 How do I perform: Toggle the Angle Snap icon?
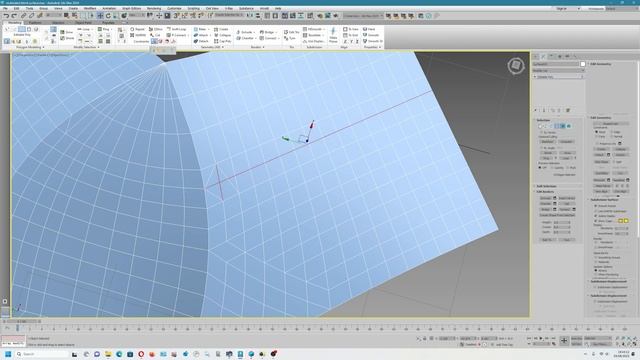click(184, 16)
